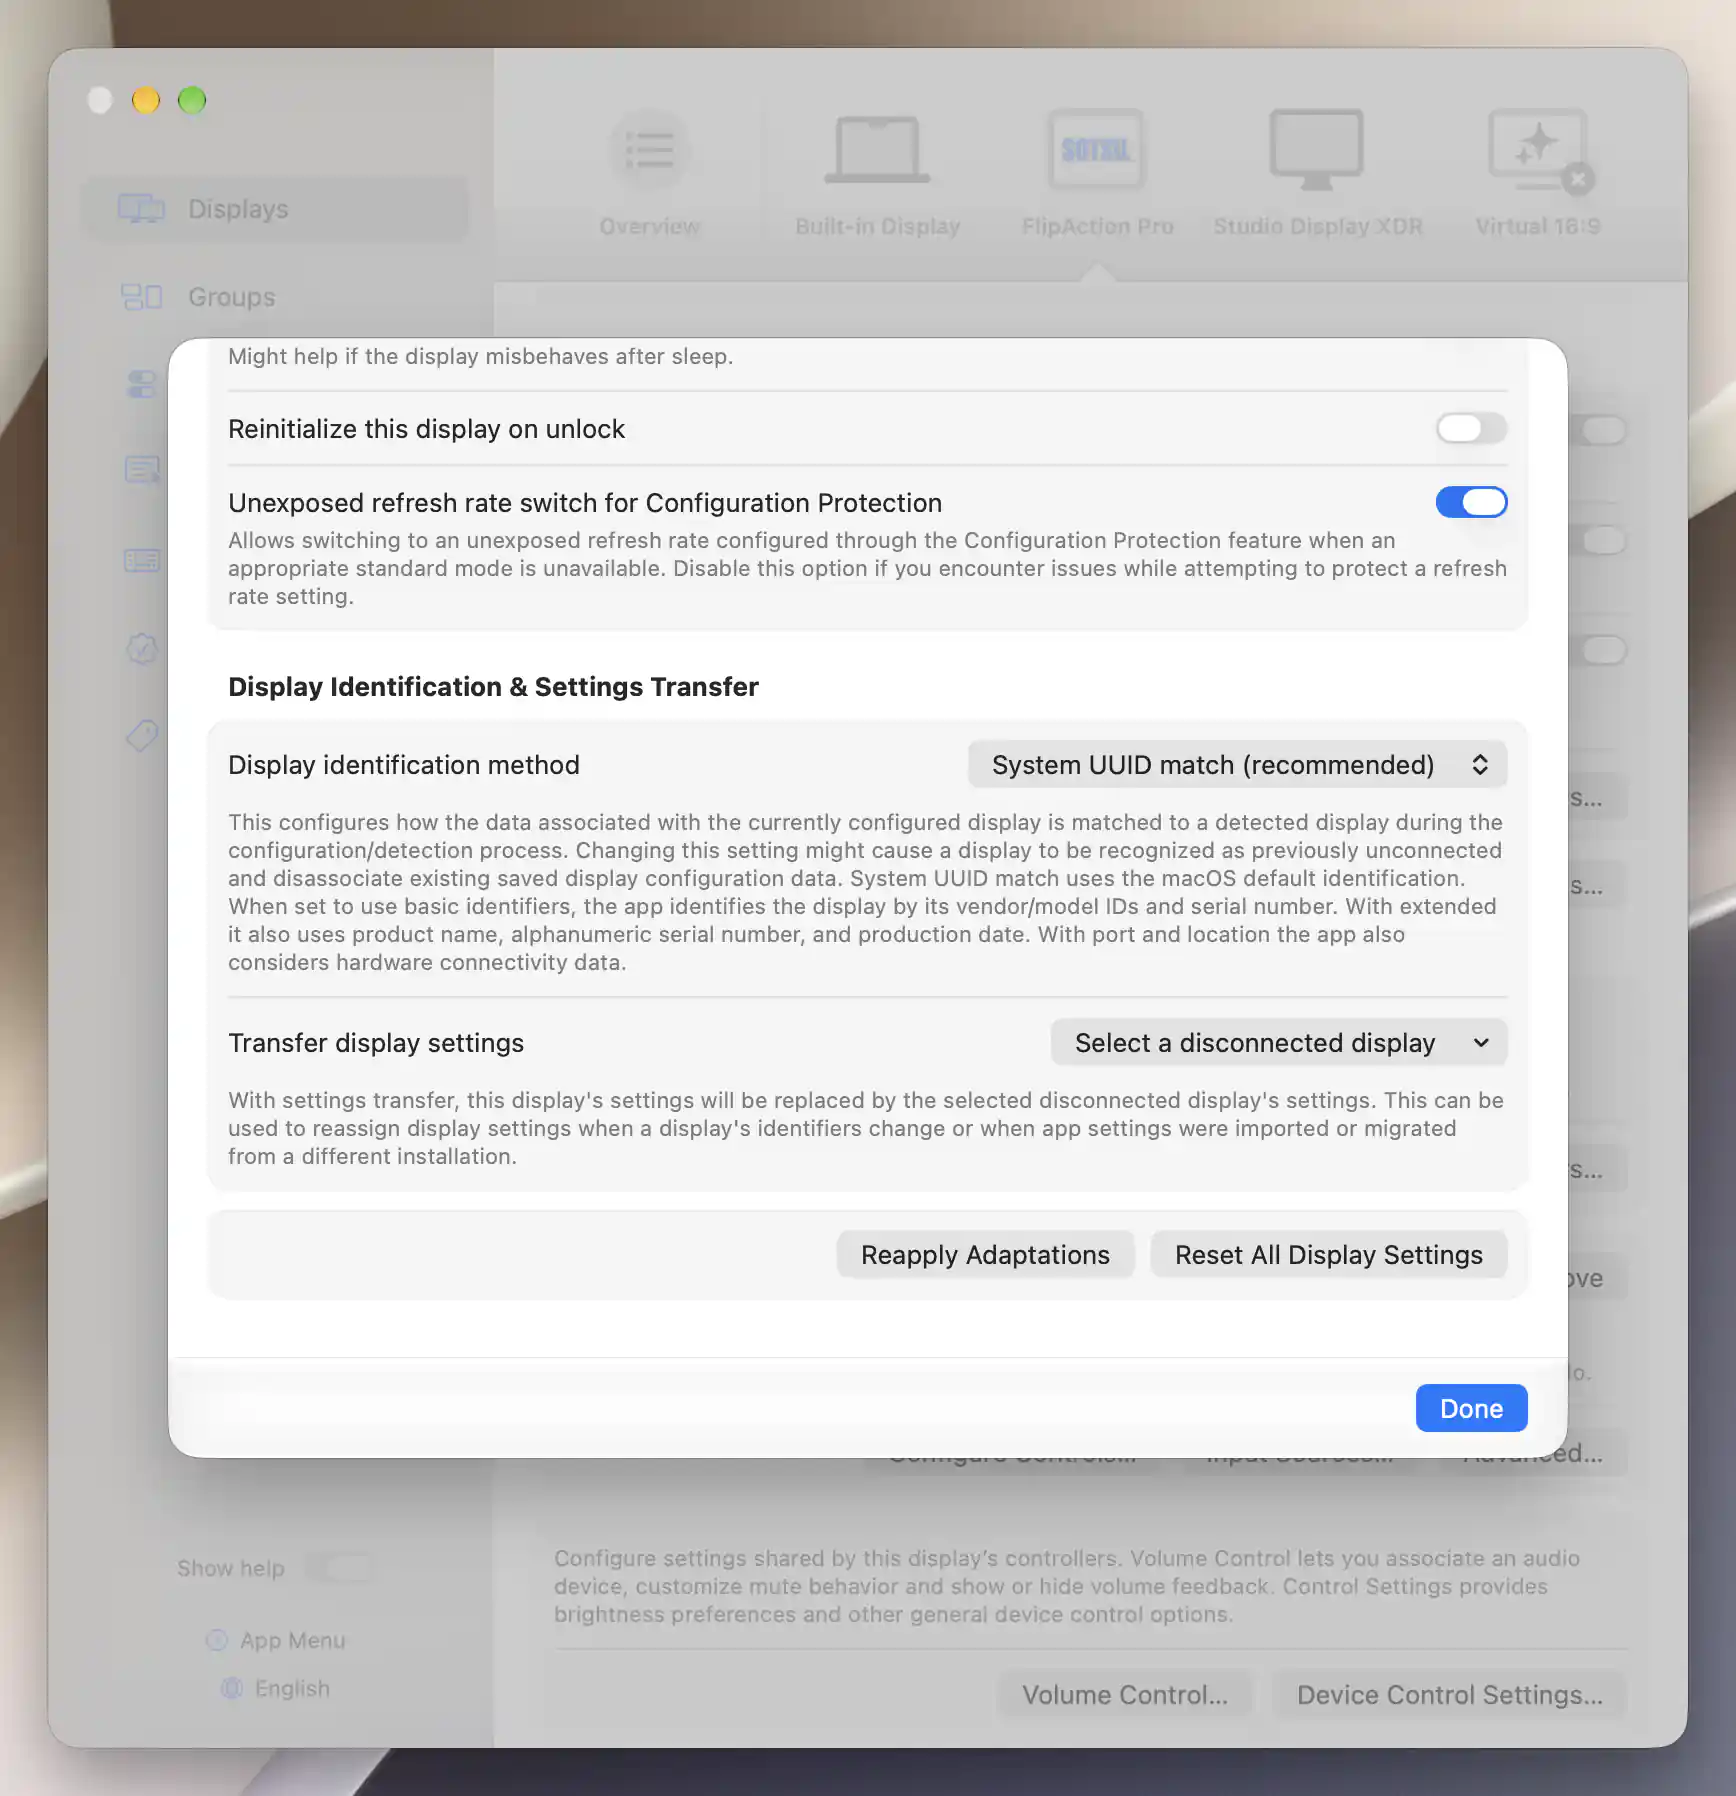The width and height of the screenshot is (1736, 1796).
Task: Open Display identification method dropdown
Action: [x=1237, y=765]
